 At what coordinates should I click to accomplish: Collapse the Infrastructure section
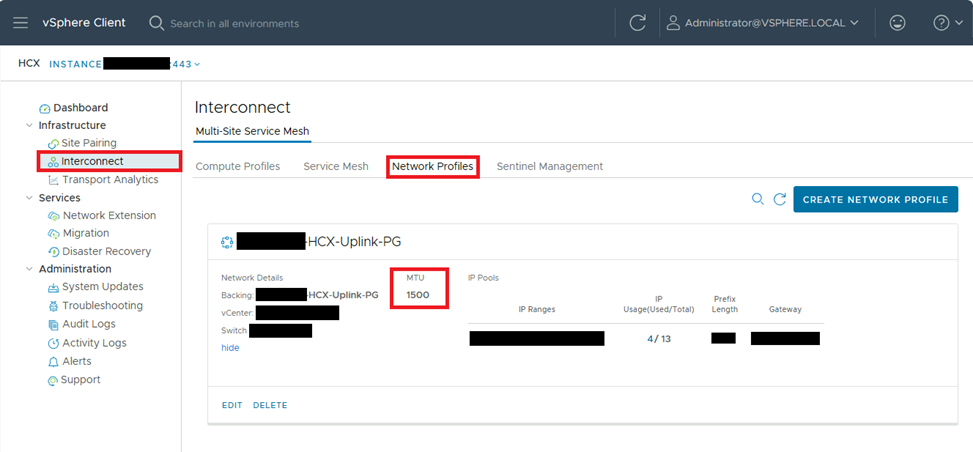[29, 125]
